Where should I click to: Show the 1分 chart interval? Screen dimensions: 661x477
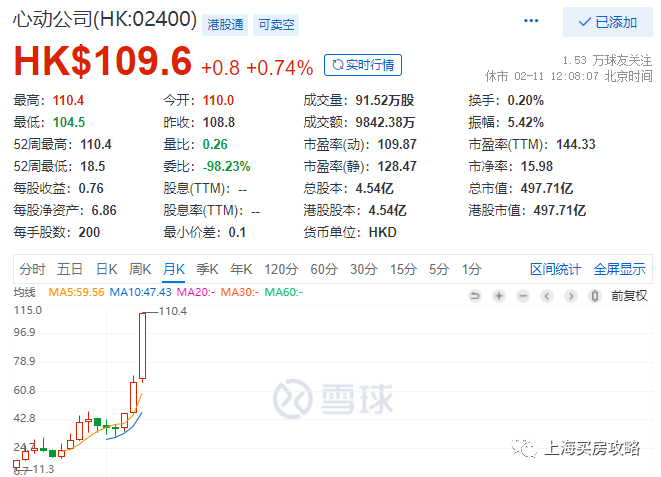click(x=471, y=269)
